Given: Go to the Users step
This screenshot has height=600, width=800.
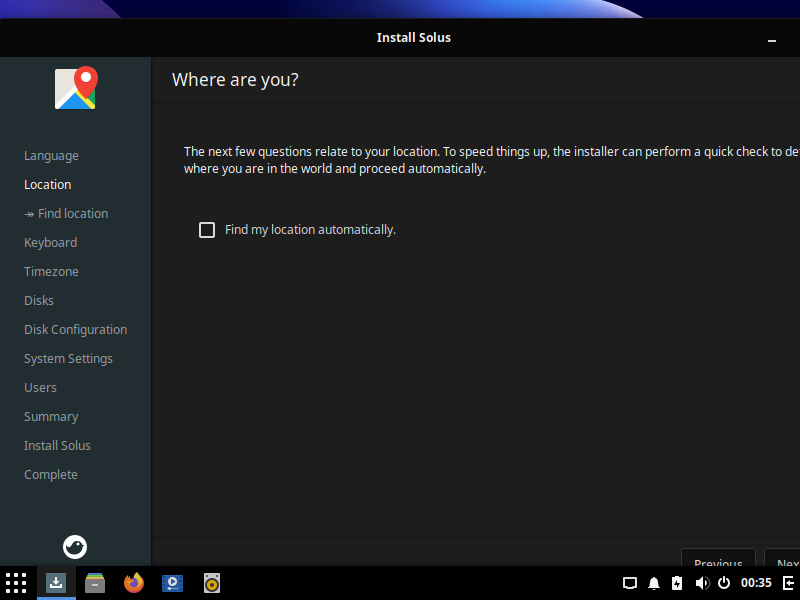Looking at the screenshot, I should pos(40,388).
